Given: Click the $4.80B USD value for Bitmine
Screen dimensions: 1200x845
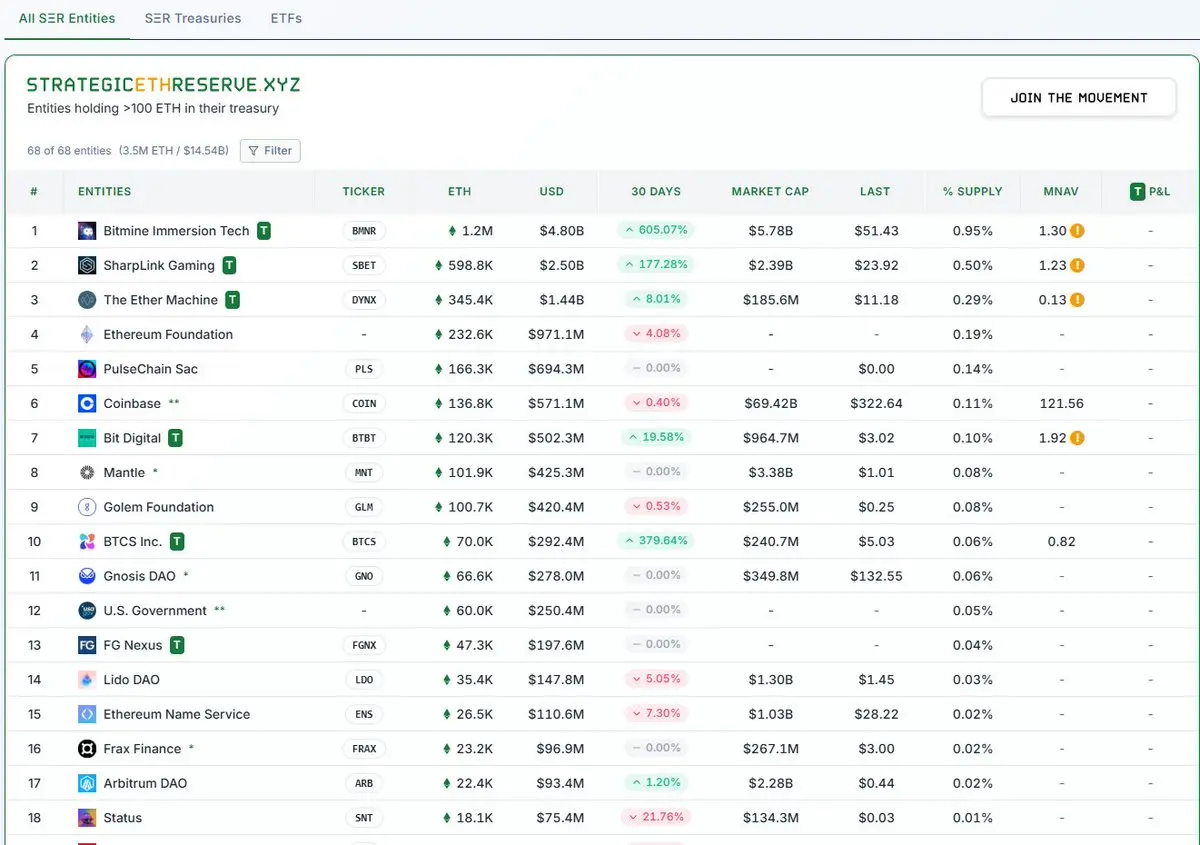Looking at the screenshot, I should 562,231.
